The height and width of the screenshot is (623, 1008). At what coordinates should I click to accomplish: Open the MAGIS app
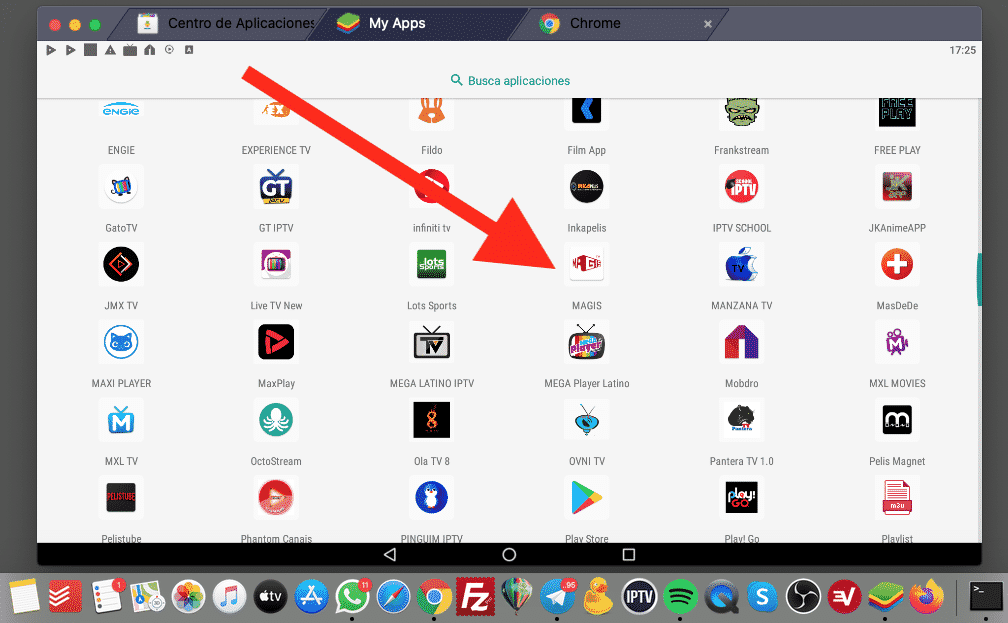pyautogui.click(x=586, y=264)
